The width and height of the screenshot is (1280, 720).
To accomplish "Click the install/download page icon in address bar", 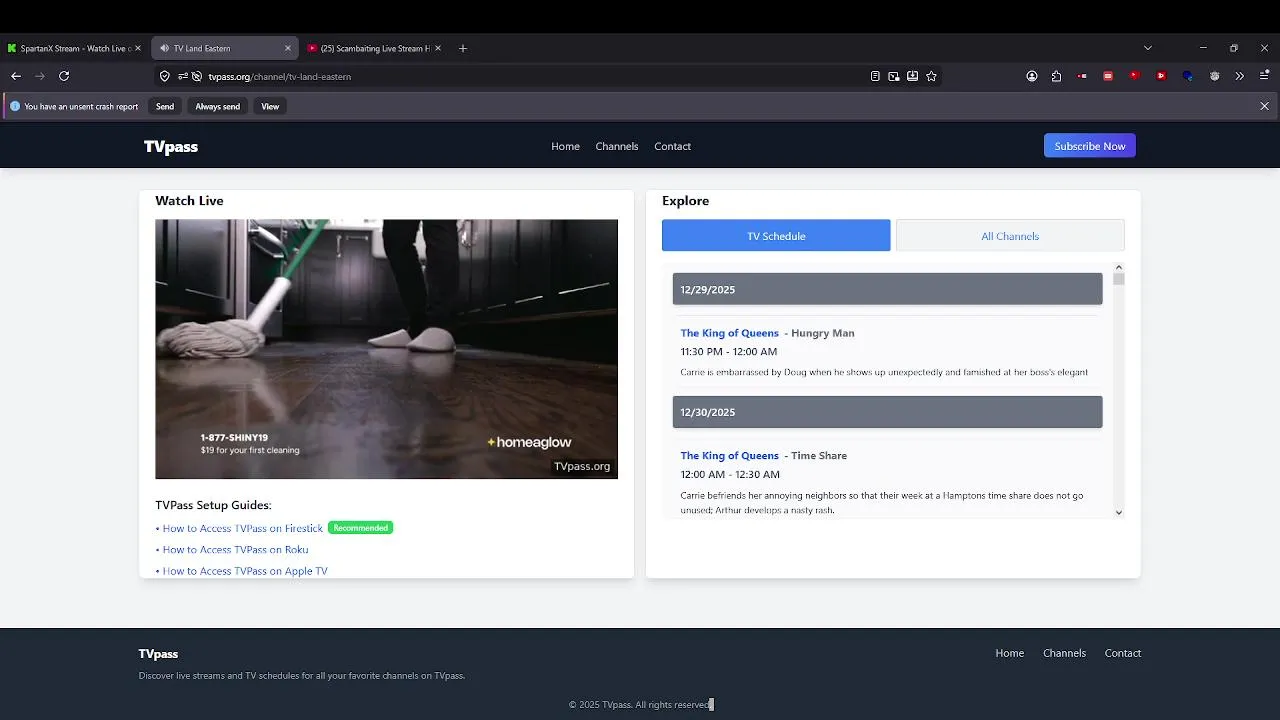I will click(x=913, y=76).
